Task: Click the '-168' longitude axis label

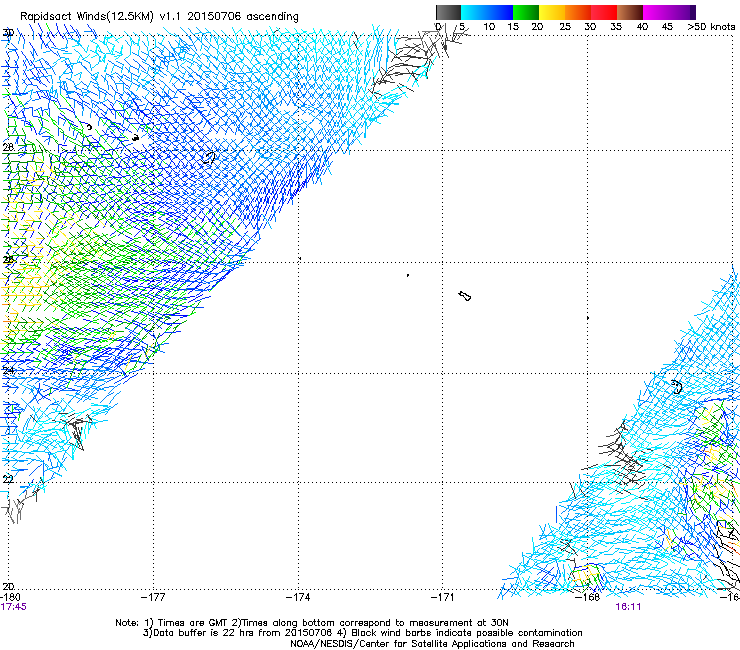Action: tap(588, 597)
